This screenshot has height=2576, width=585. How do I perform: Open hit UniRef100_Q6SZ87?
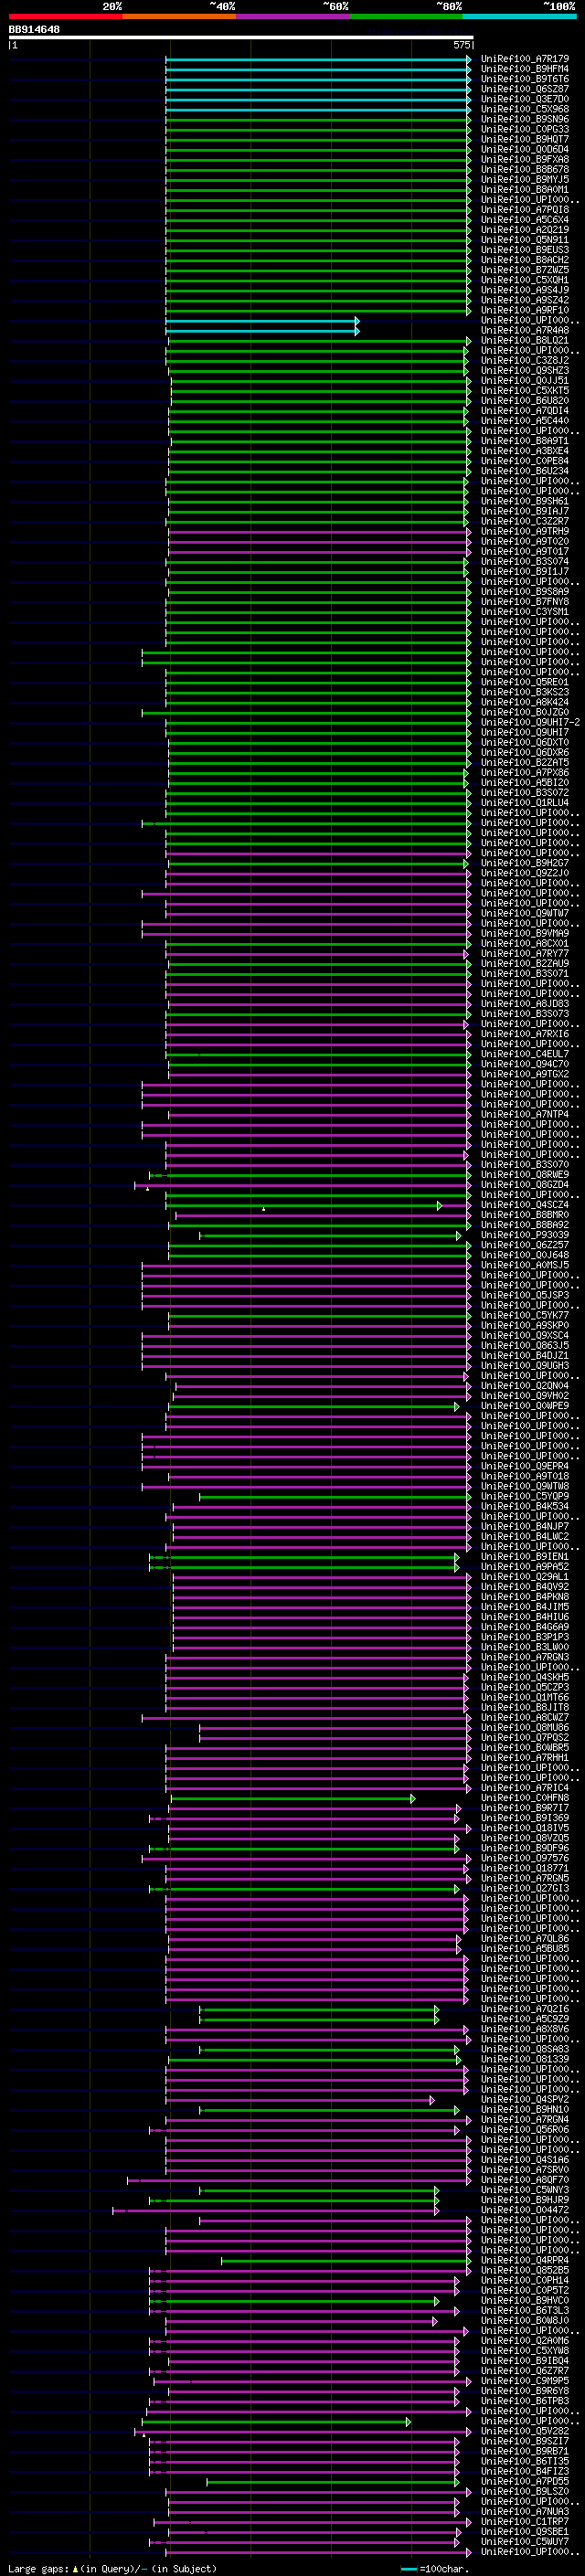(x=525, y=89)
